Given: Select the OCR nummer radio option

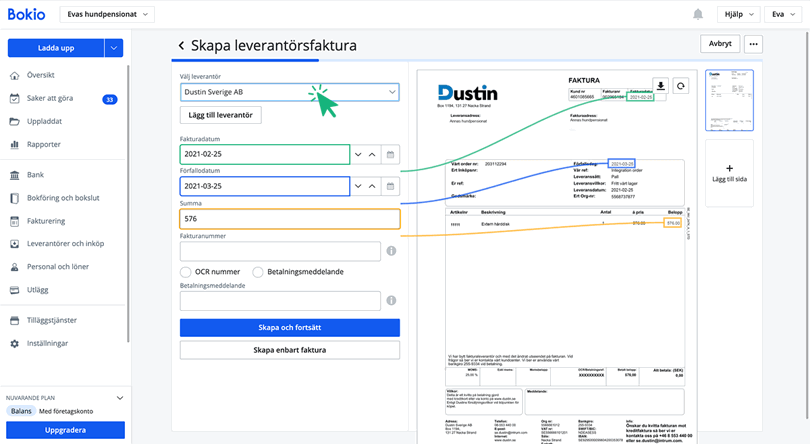Looking at the screenshot, I should (x=186, y=272).
